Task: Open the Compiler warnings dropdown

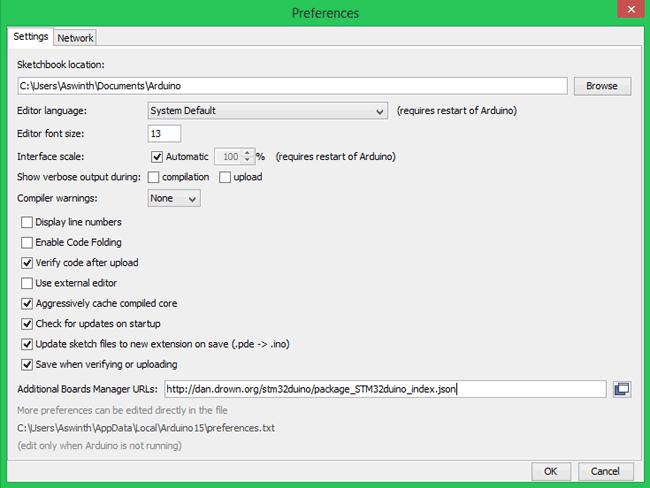Action: (x=174, y=198)
